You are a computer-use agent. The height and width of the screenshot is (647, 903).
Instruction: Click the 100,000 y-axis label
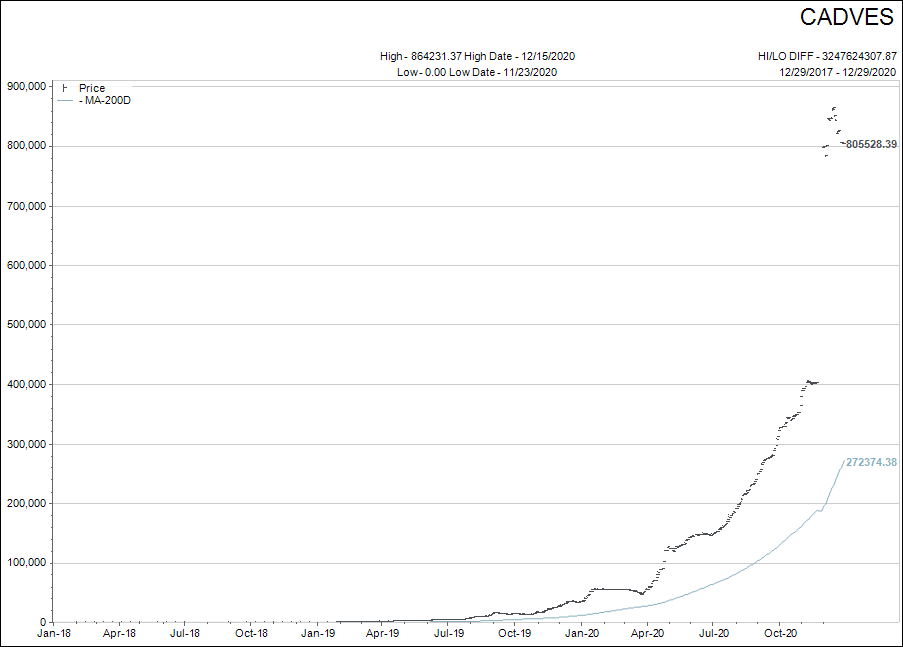(25, 563)
